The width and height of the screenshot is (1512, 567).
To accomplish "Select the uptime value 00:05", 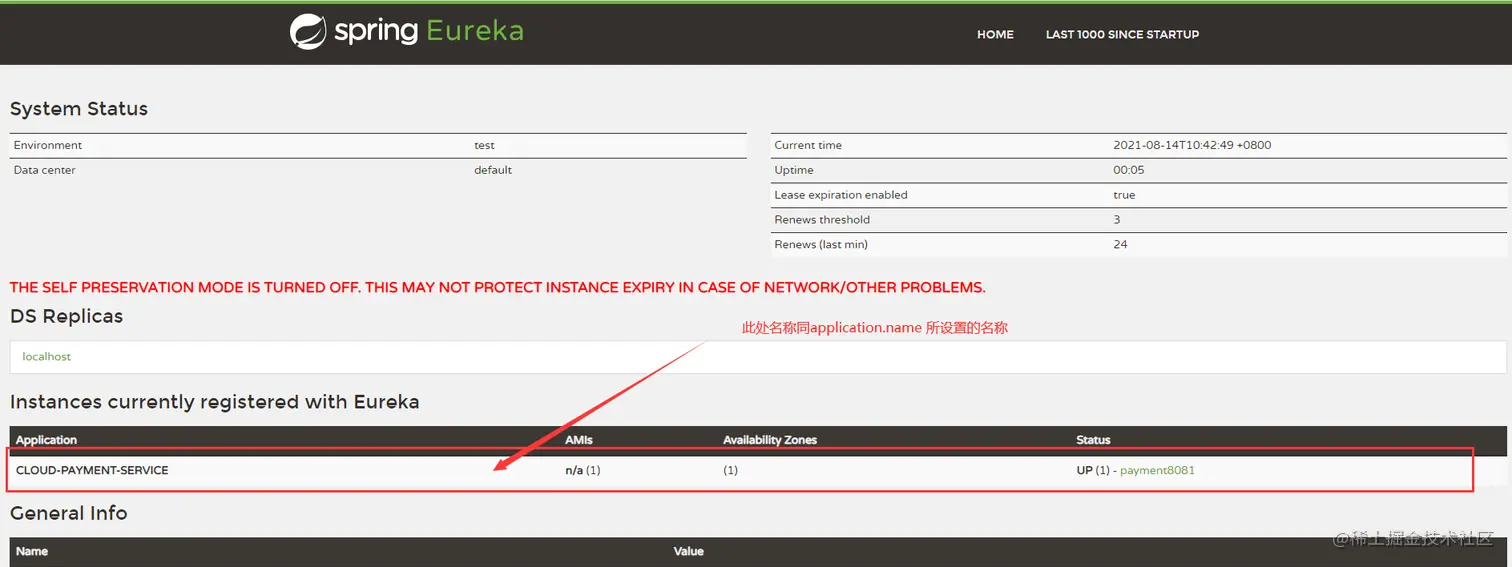I will point(1129,170).
